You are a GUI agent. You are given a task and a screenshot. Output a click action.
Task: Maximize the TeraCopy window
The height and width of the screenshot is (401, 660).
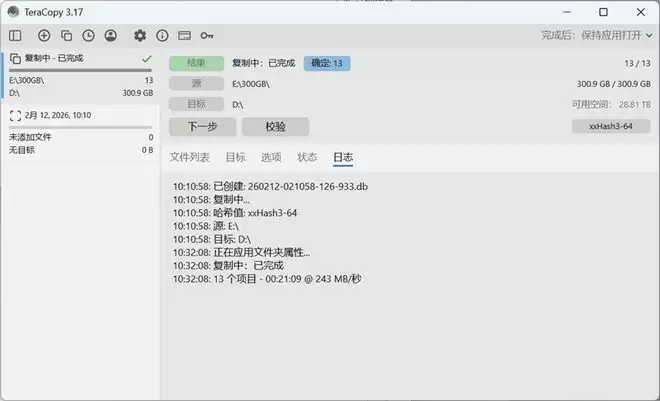coord(603,12)
